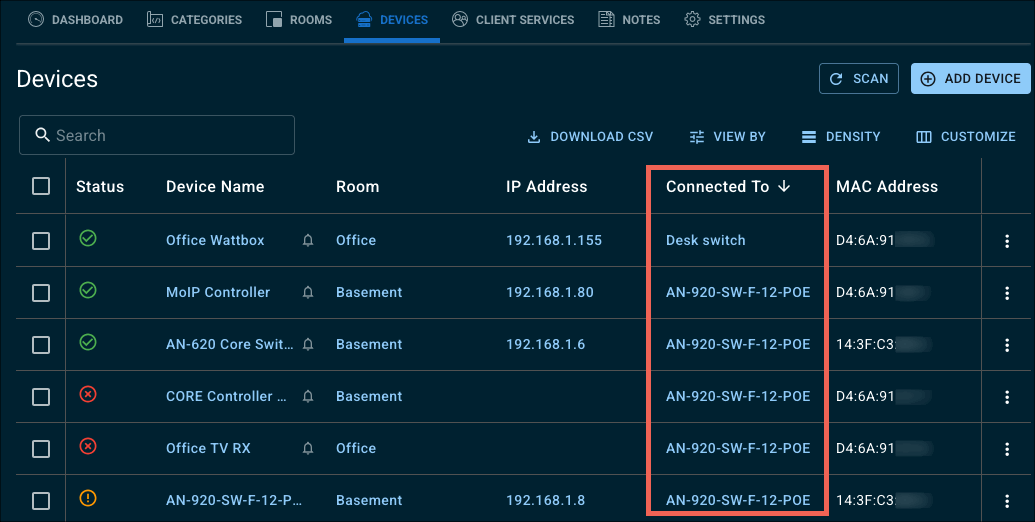The width and height of the screenshot is (1035, 522).
Task: Open the Customize columns panel
Action: click(x=966, y=137)
